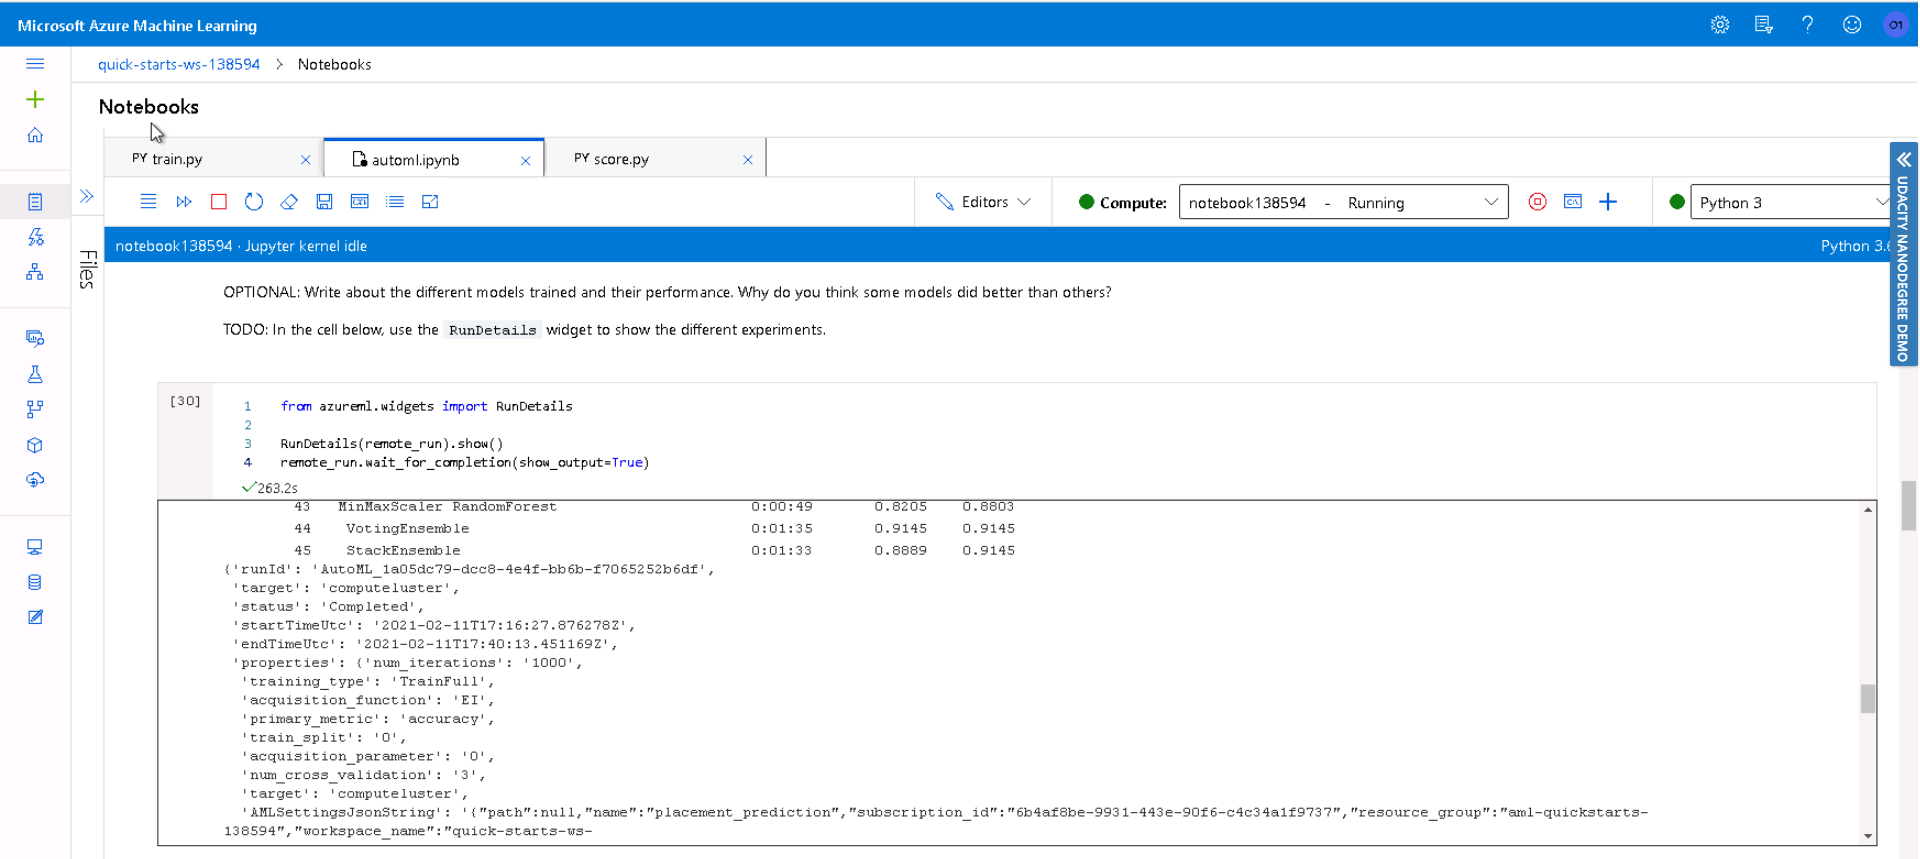Click the focus mode expand toolbar icon
Image resolution: width=1920 pixels, height=859 pixels.
tap(430, 202)
